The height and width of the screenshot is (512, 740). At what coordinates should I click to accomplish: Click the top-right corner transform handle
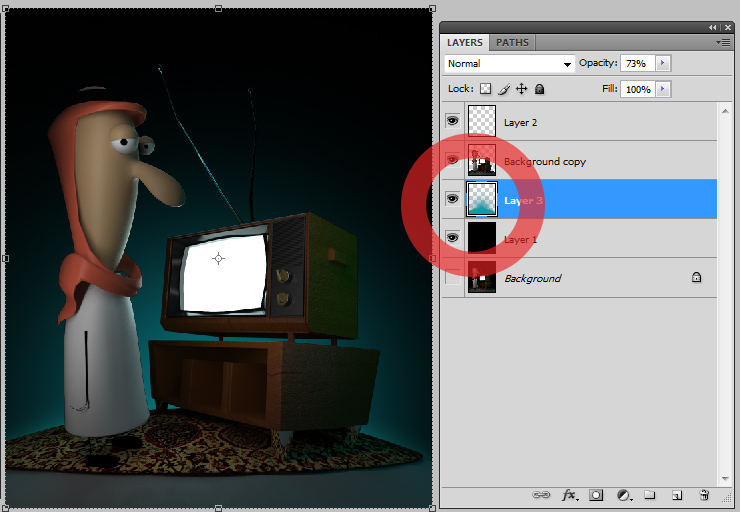coord(432,8)
